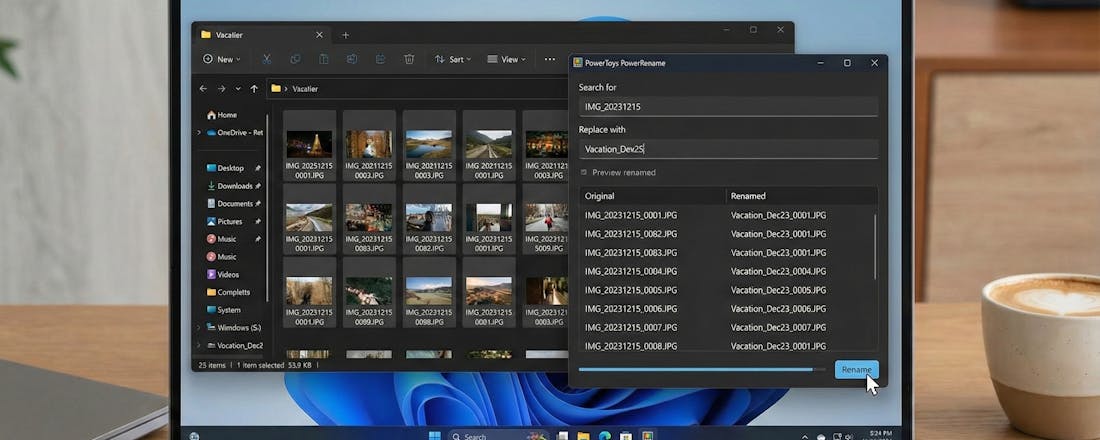The width and height of the screenshot is (1100, 440).
Task: Open a new tab with plus button
Action: 346,35
